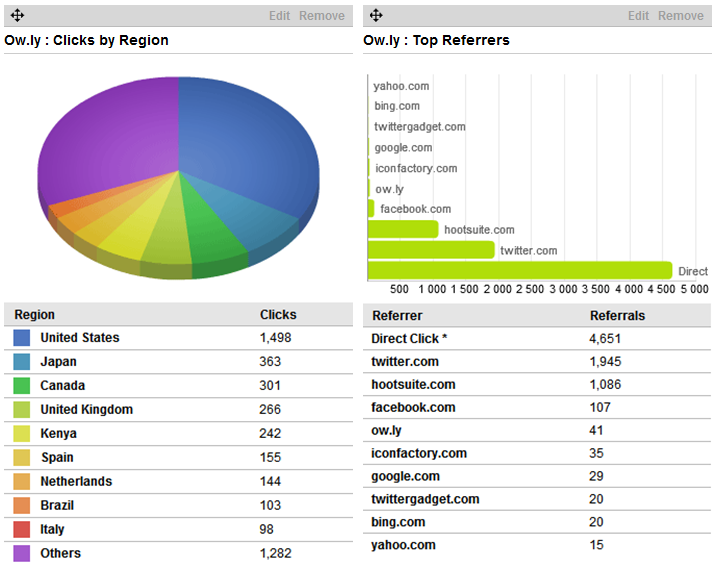Click yahoo.com in the referrer table
The width and height of the screenshot is (717, 570).
[x=403, y=545]
